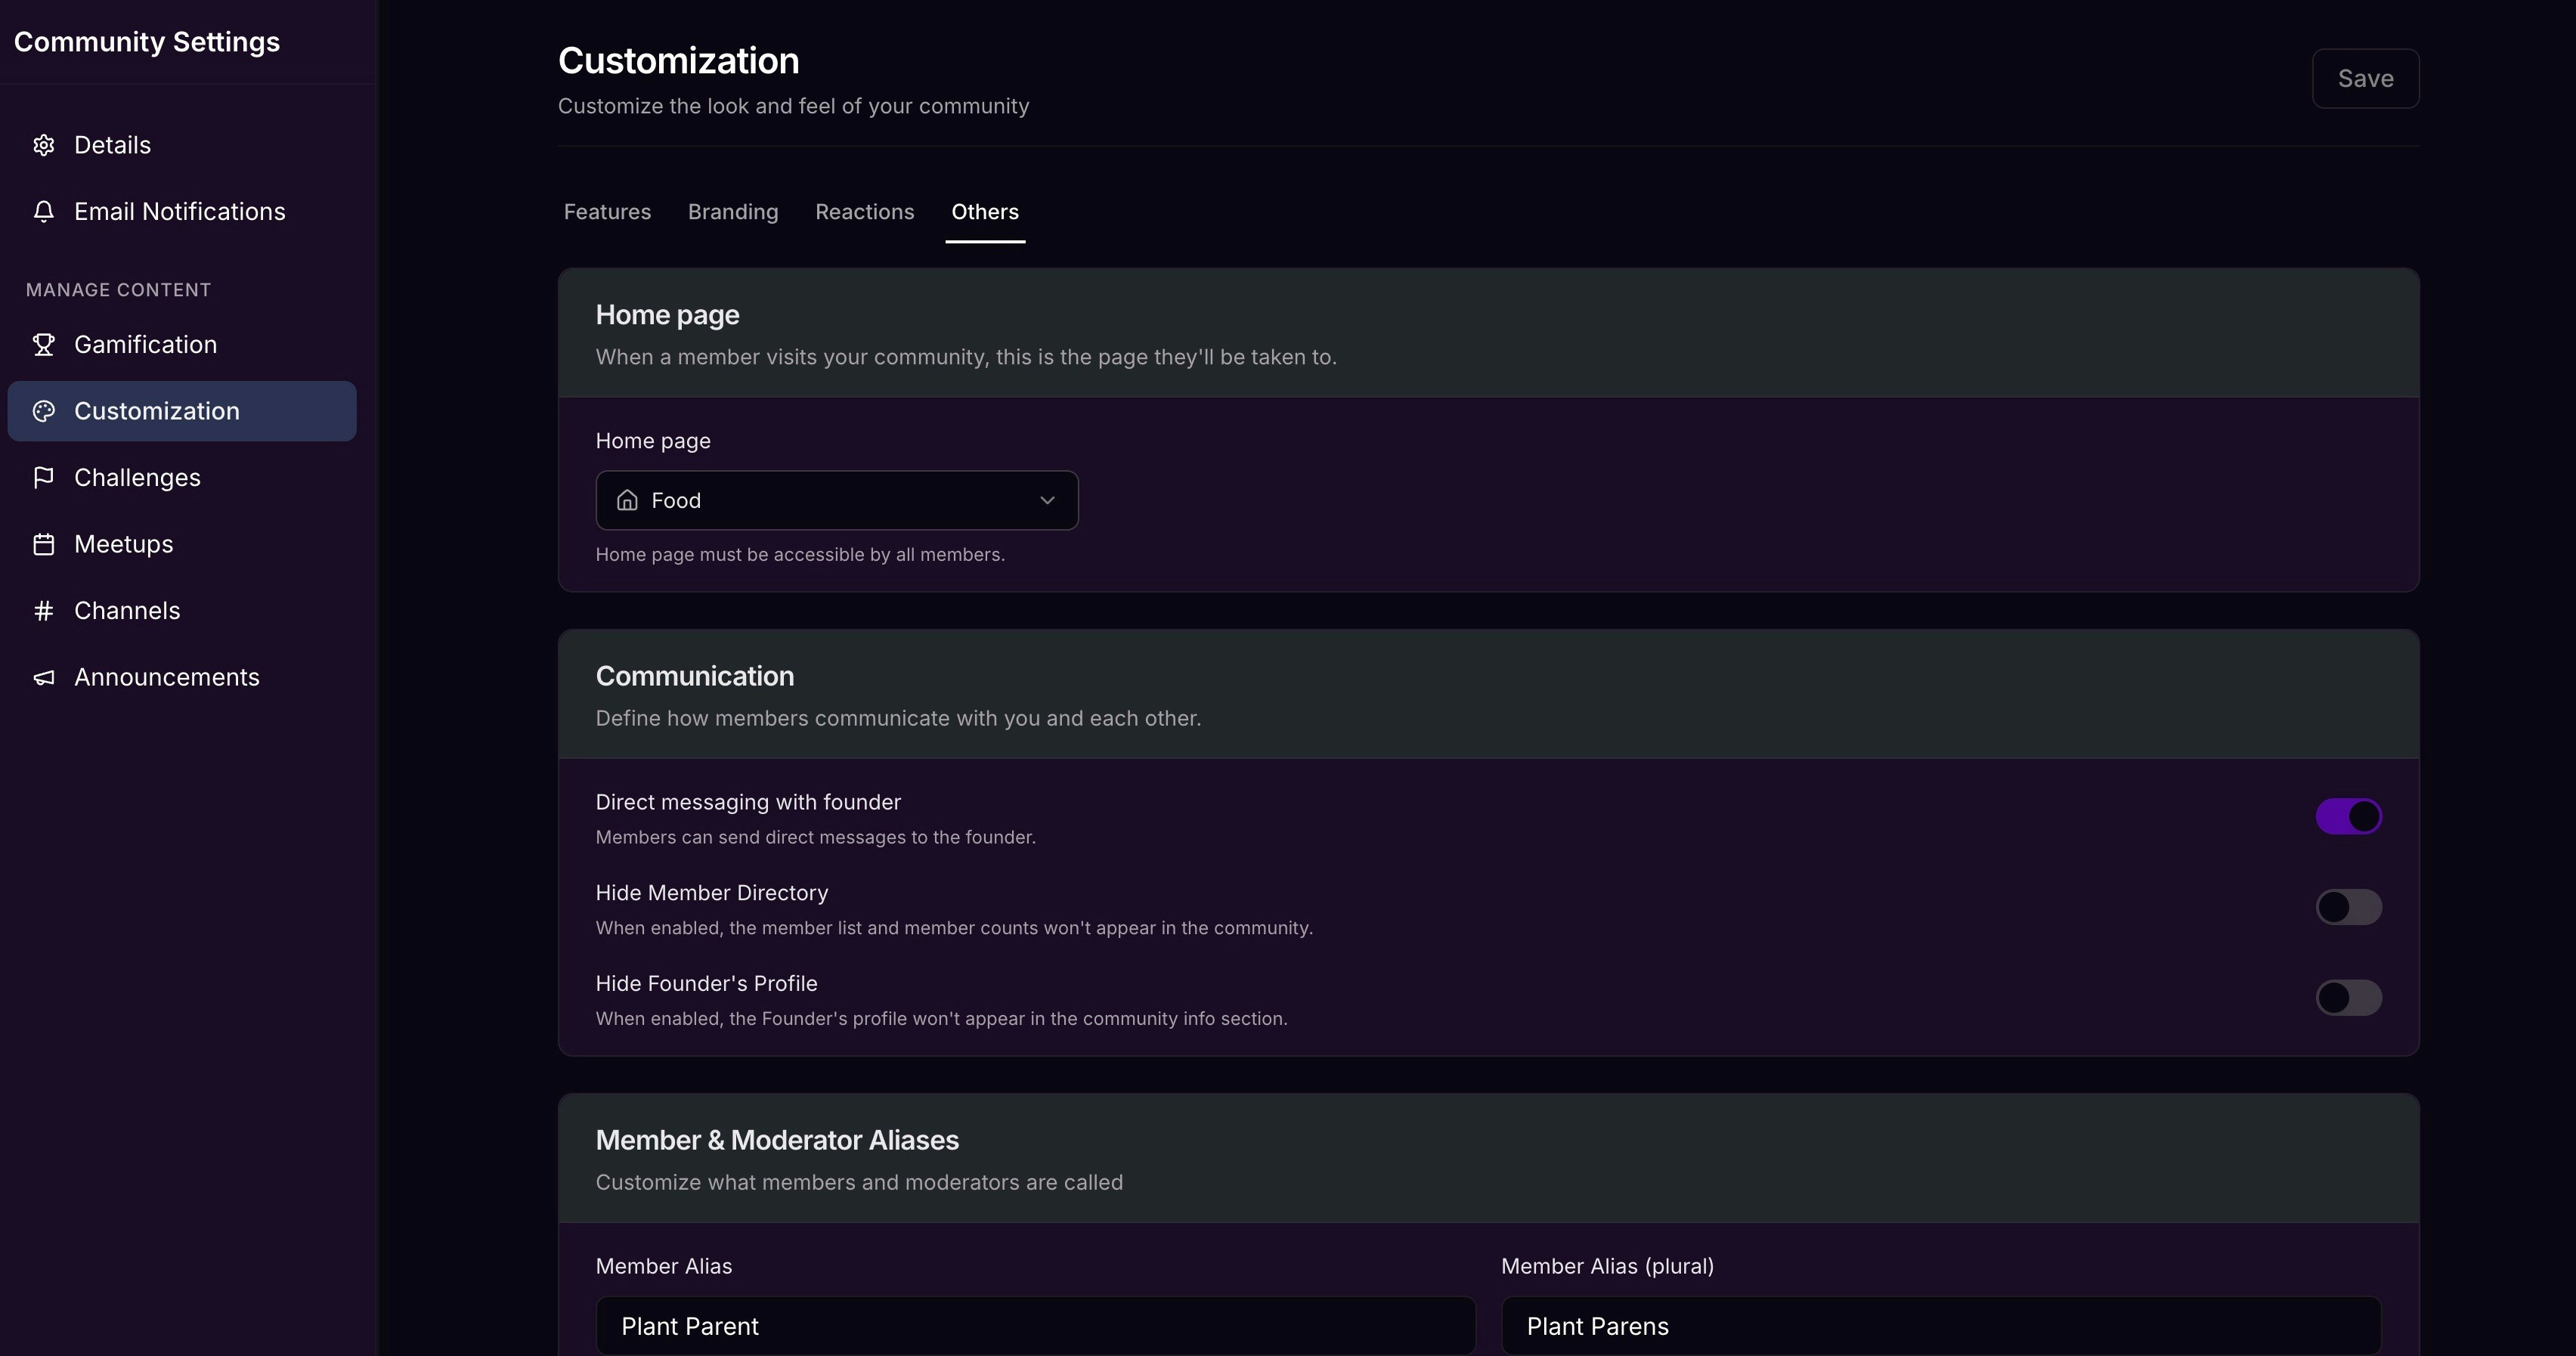This screenshot has height=1356, width=2576.
Task: Click the Gamification trophy icon
Action: tap(43, 344)
